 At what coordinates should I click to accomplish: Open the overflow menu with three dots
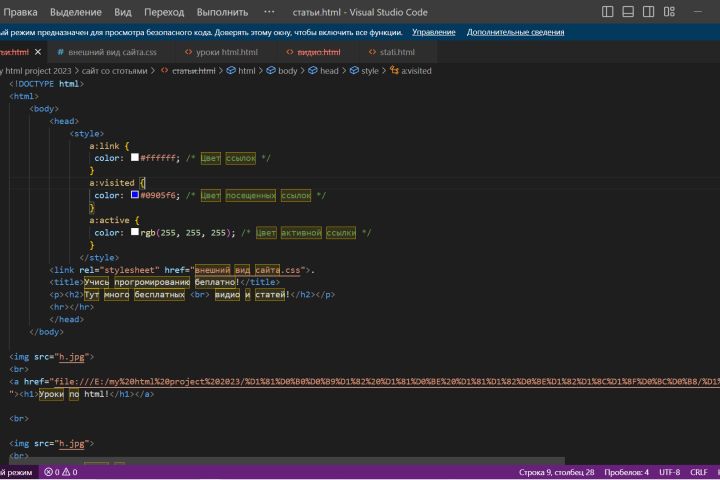268,12
